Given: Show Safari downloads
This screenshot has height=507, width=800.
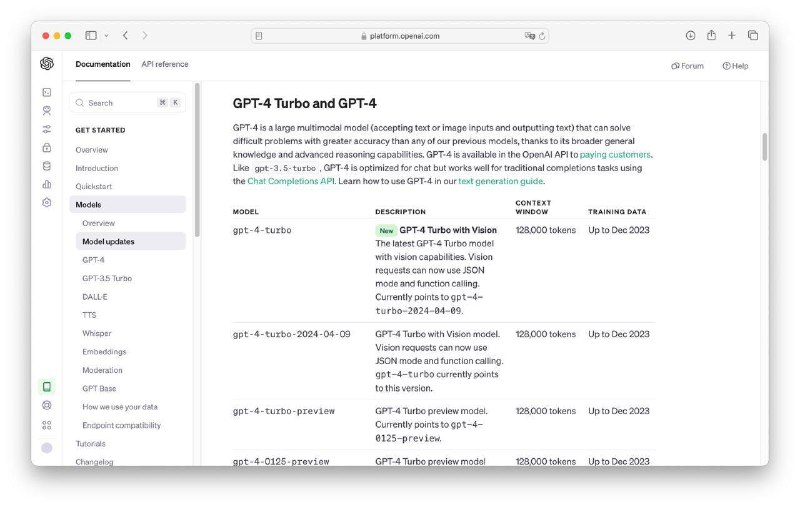Looking at the screenshot, I should [690, 35].
